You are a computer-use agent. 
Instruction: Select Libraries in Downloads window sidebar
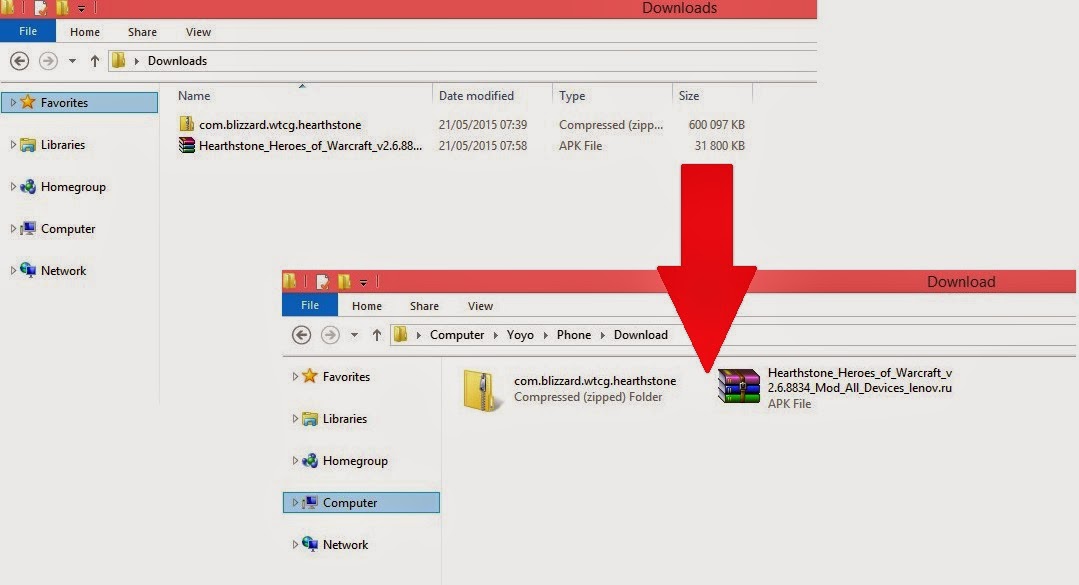pos(63,145)
